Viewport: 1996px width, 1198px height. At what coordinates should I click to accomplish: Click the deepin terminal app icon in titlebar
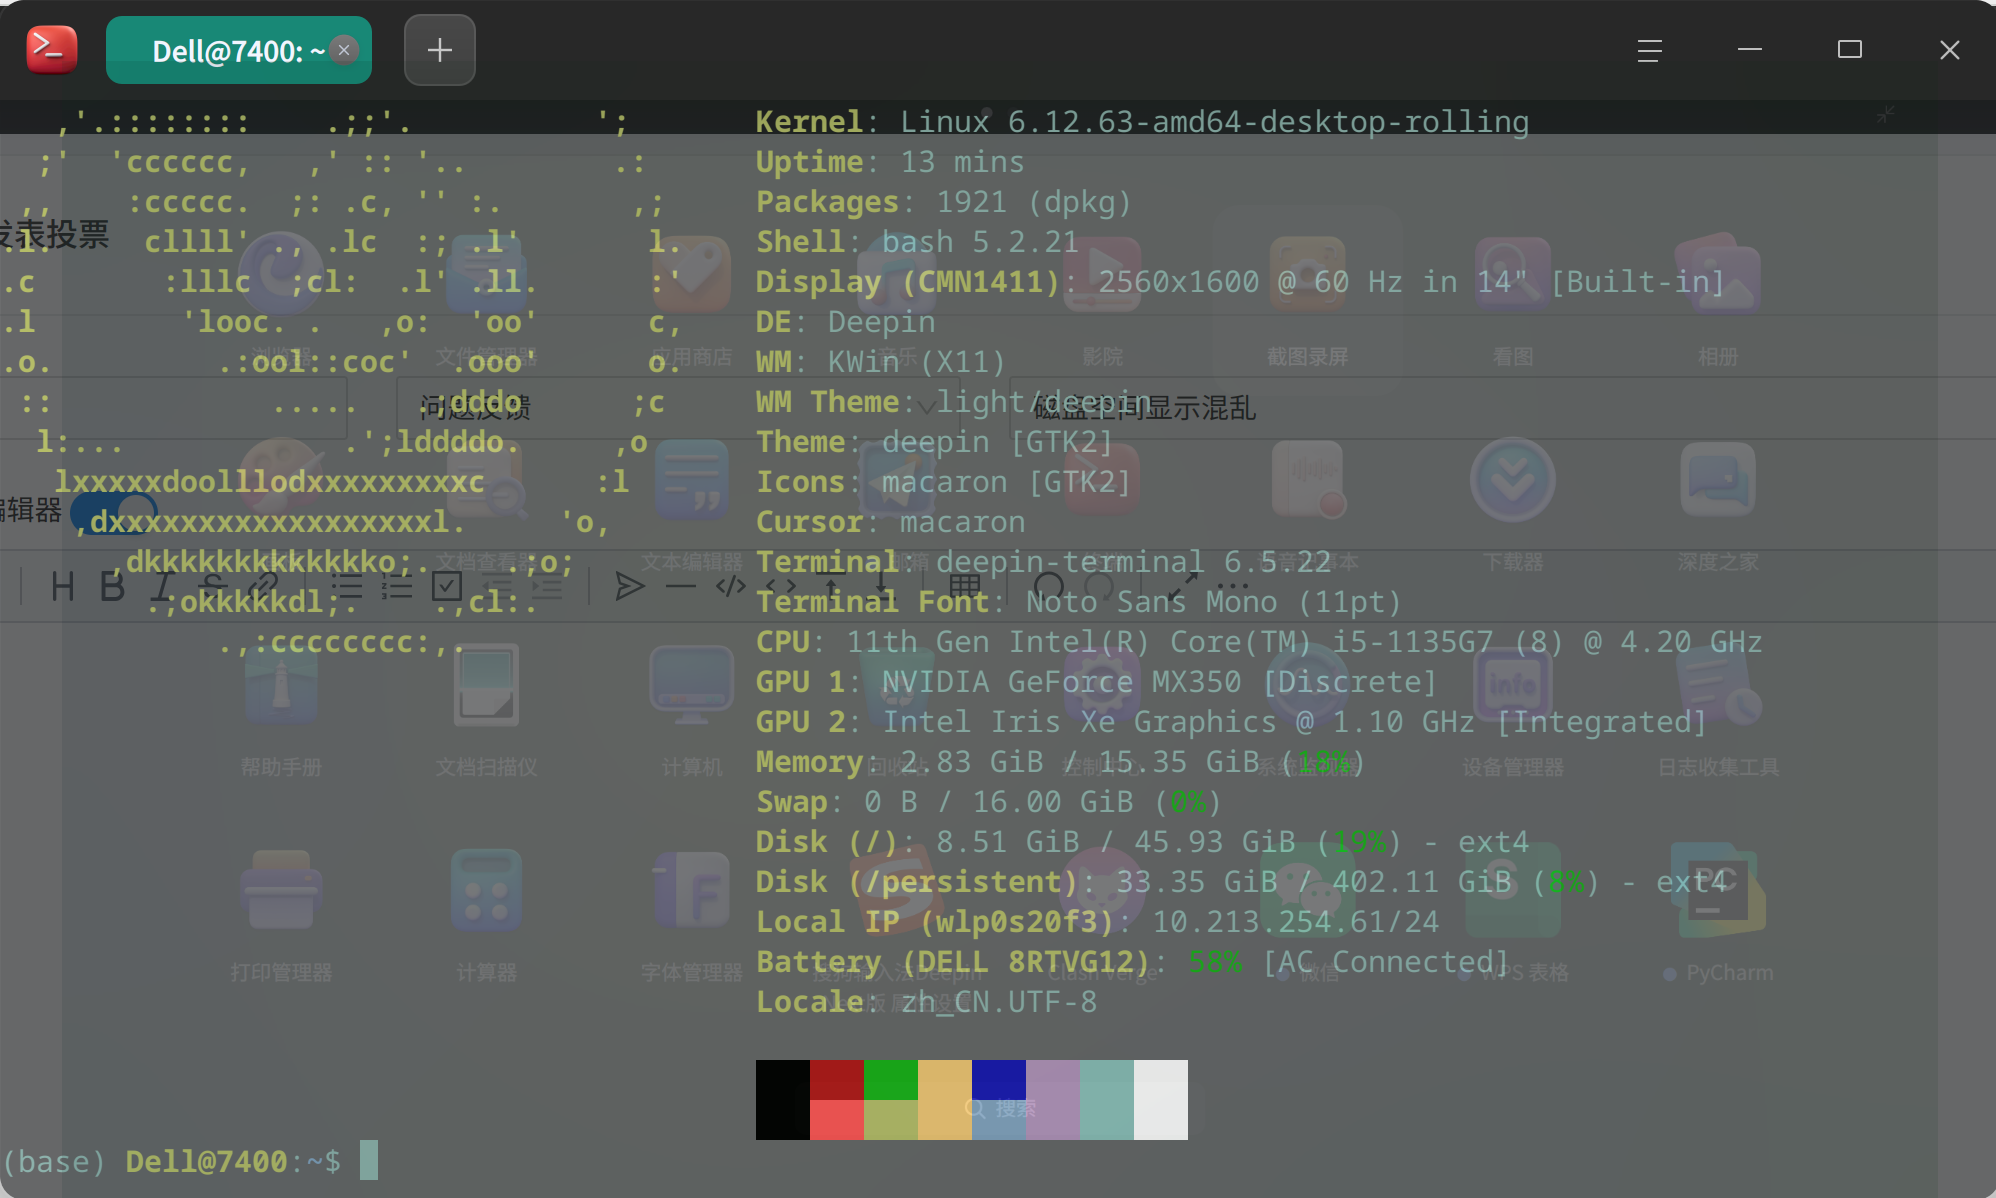(x=52, y=50)
